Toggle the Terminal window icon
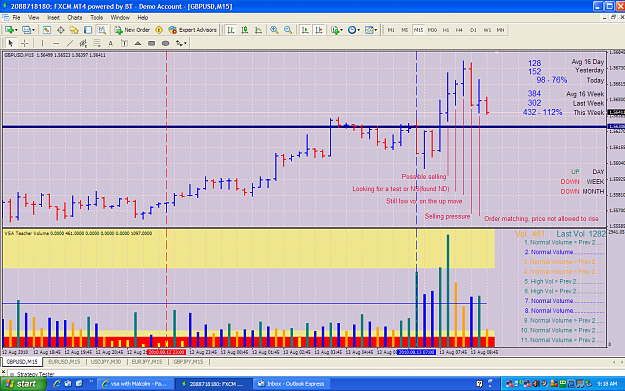This screenshot has width=625, height=391. point(88,30)
